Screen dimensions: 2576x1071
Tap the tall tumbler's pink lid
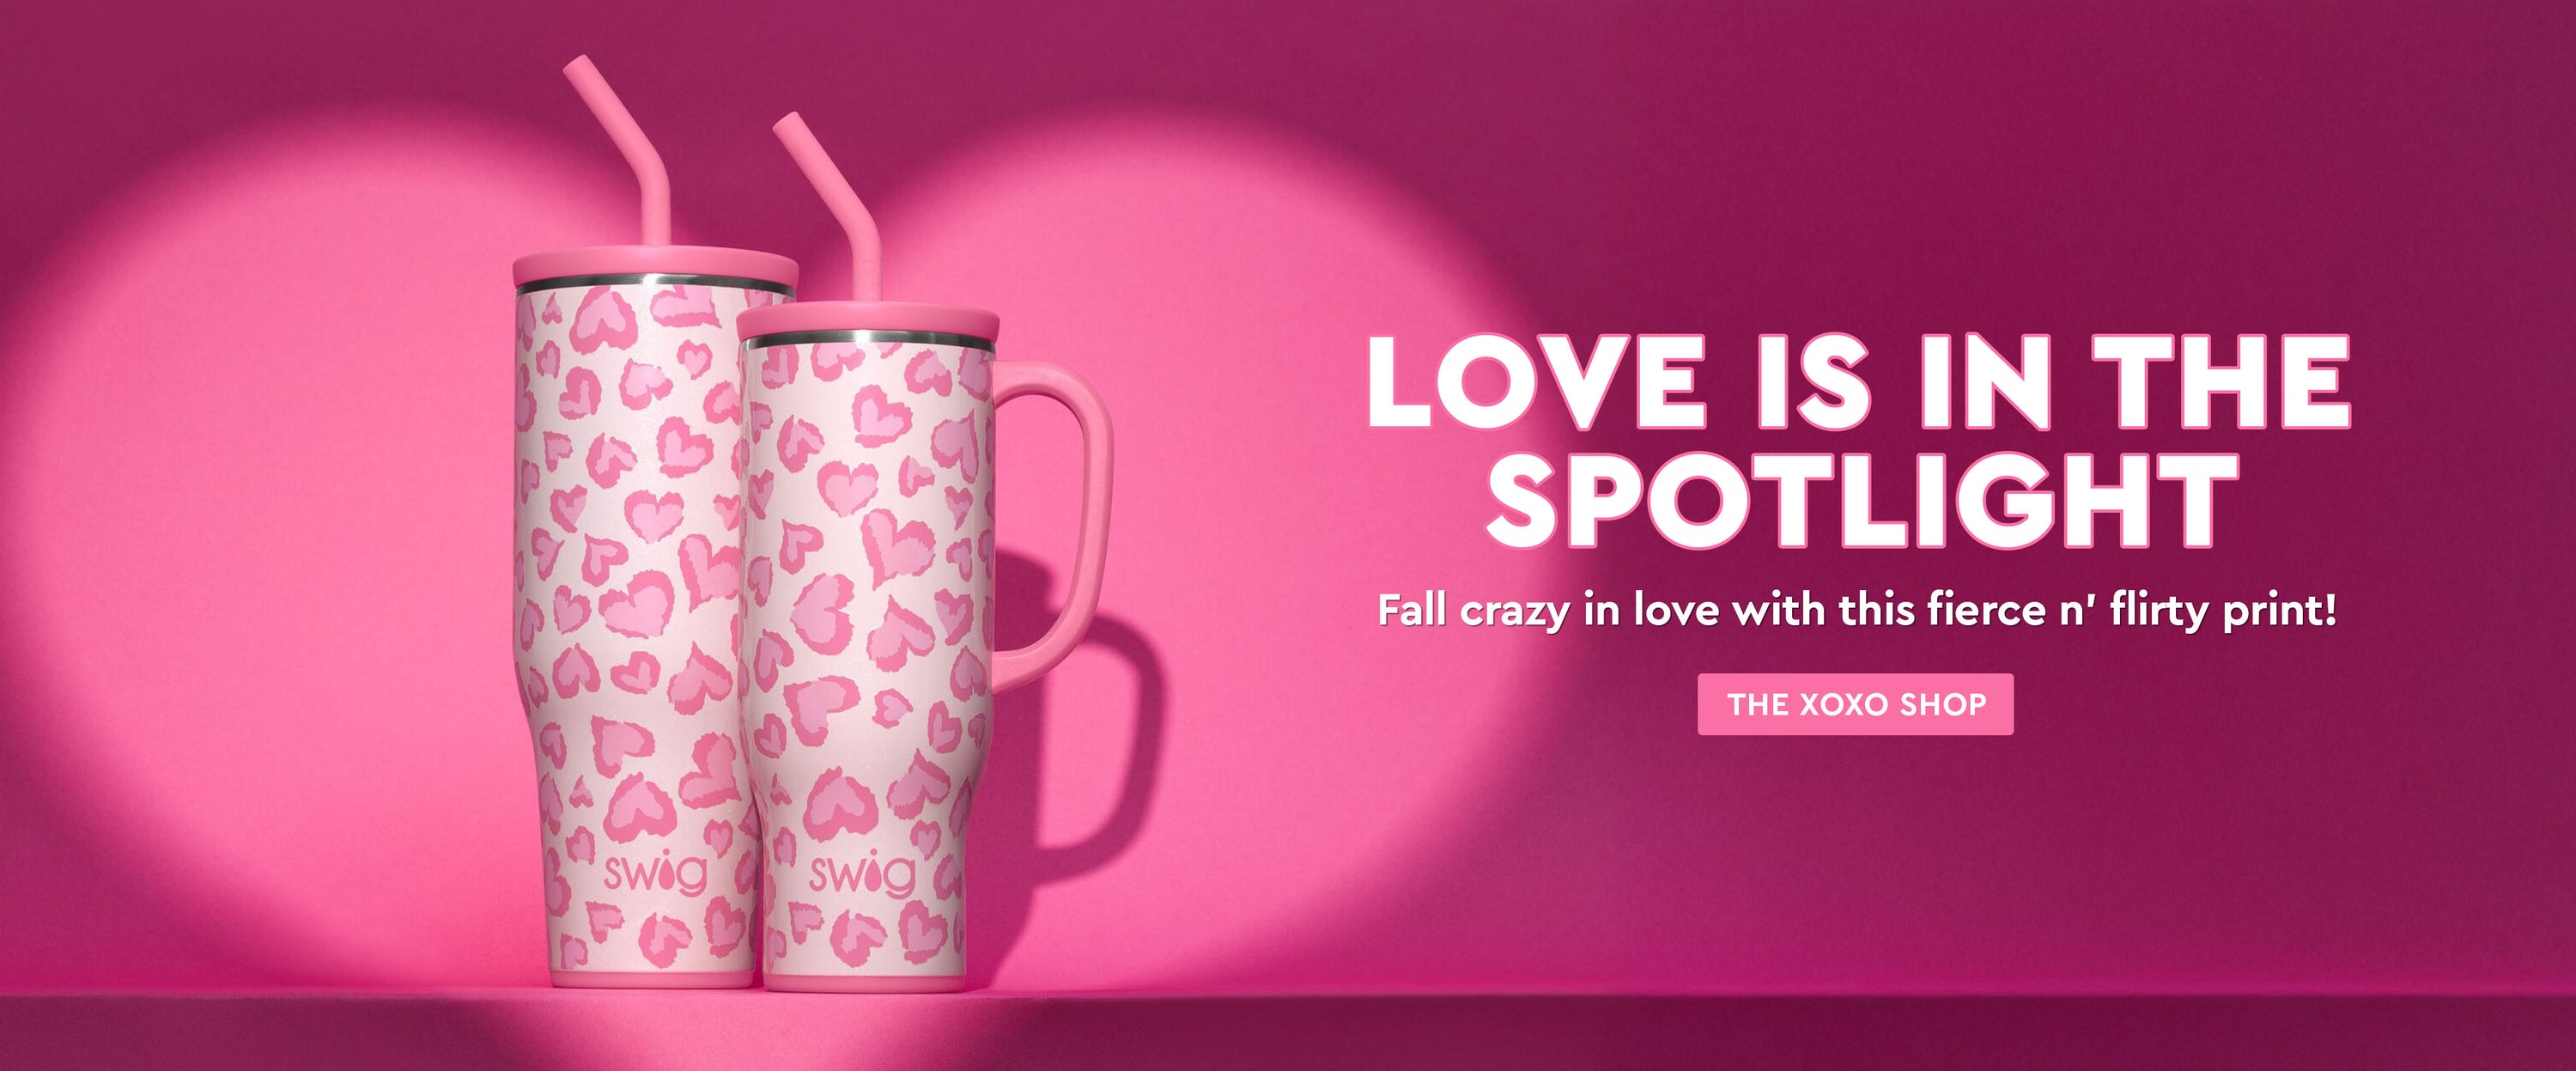pos(655,267)
